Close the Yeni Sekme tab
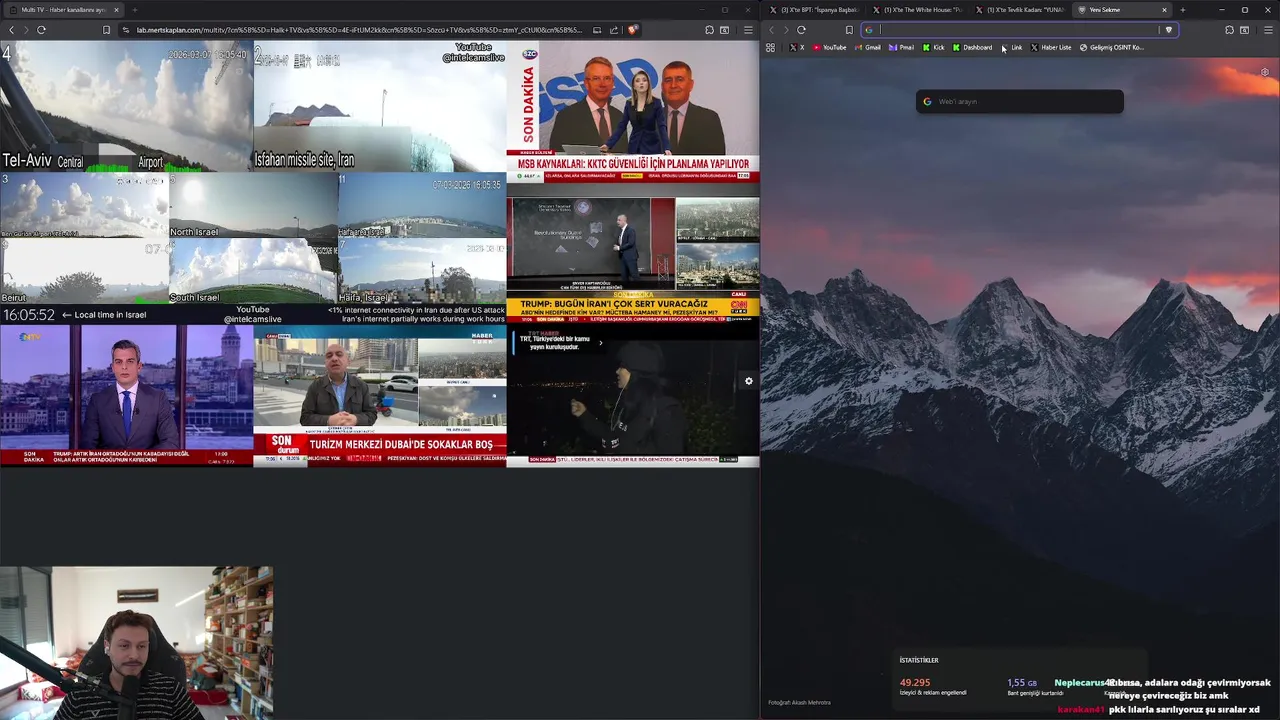This screenshot has width=1280, height=720. (x=1164, y=10)
